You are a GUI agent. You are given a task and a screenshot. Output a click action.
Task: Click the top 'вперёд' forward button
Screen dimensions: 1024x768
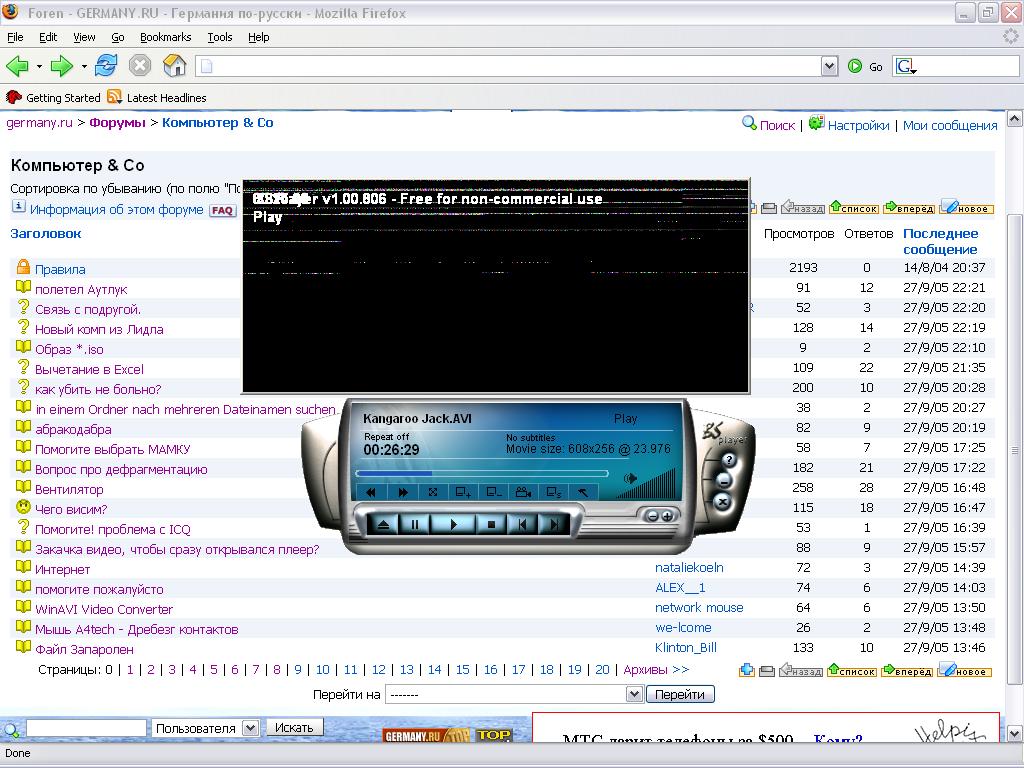coord(908,208)
